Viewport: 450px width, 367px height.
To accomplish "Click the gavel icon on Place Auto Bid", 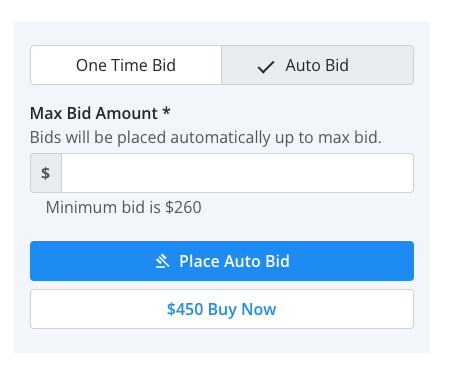I will tap(163, 261).
